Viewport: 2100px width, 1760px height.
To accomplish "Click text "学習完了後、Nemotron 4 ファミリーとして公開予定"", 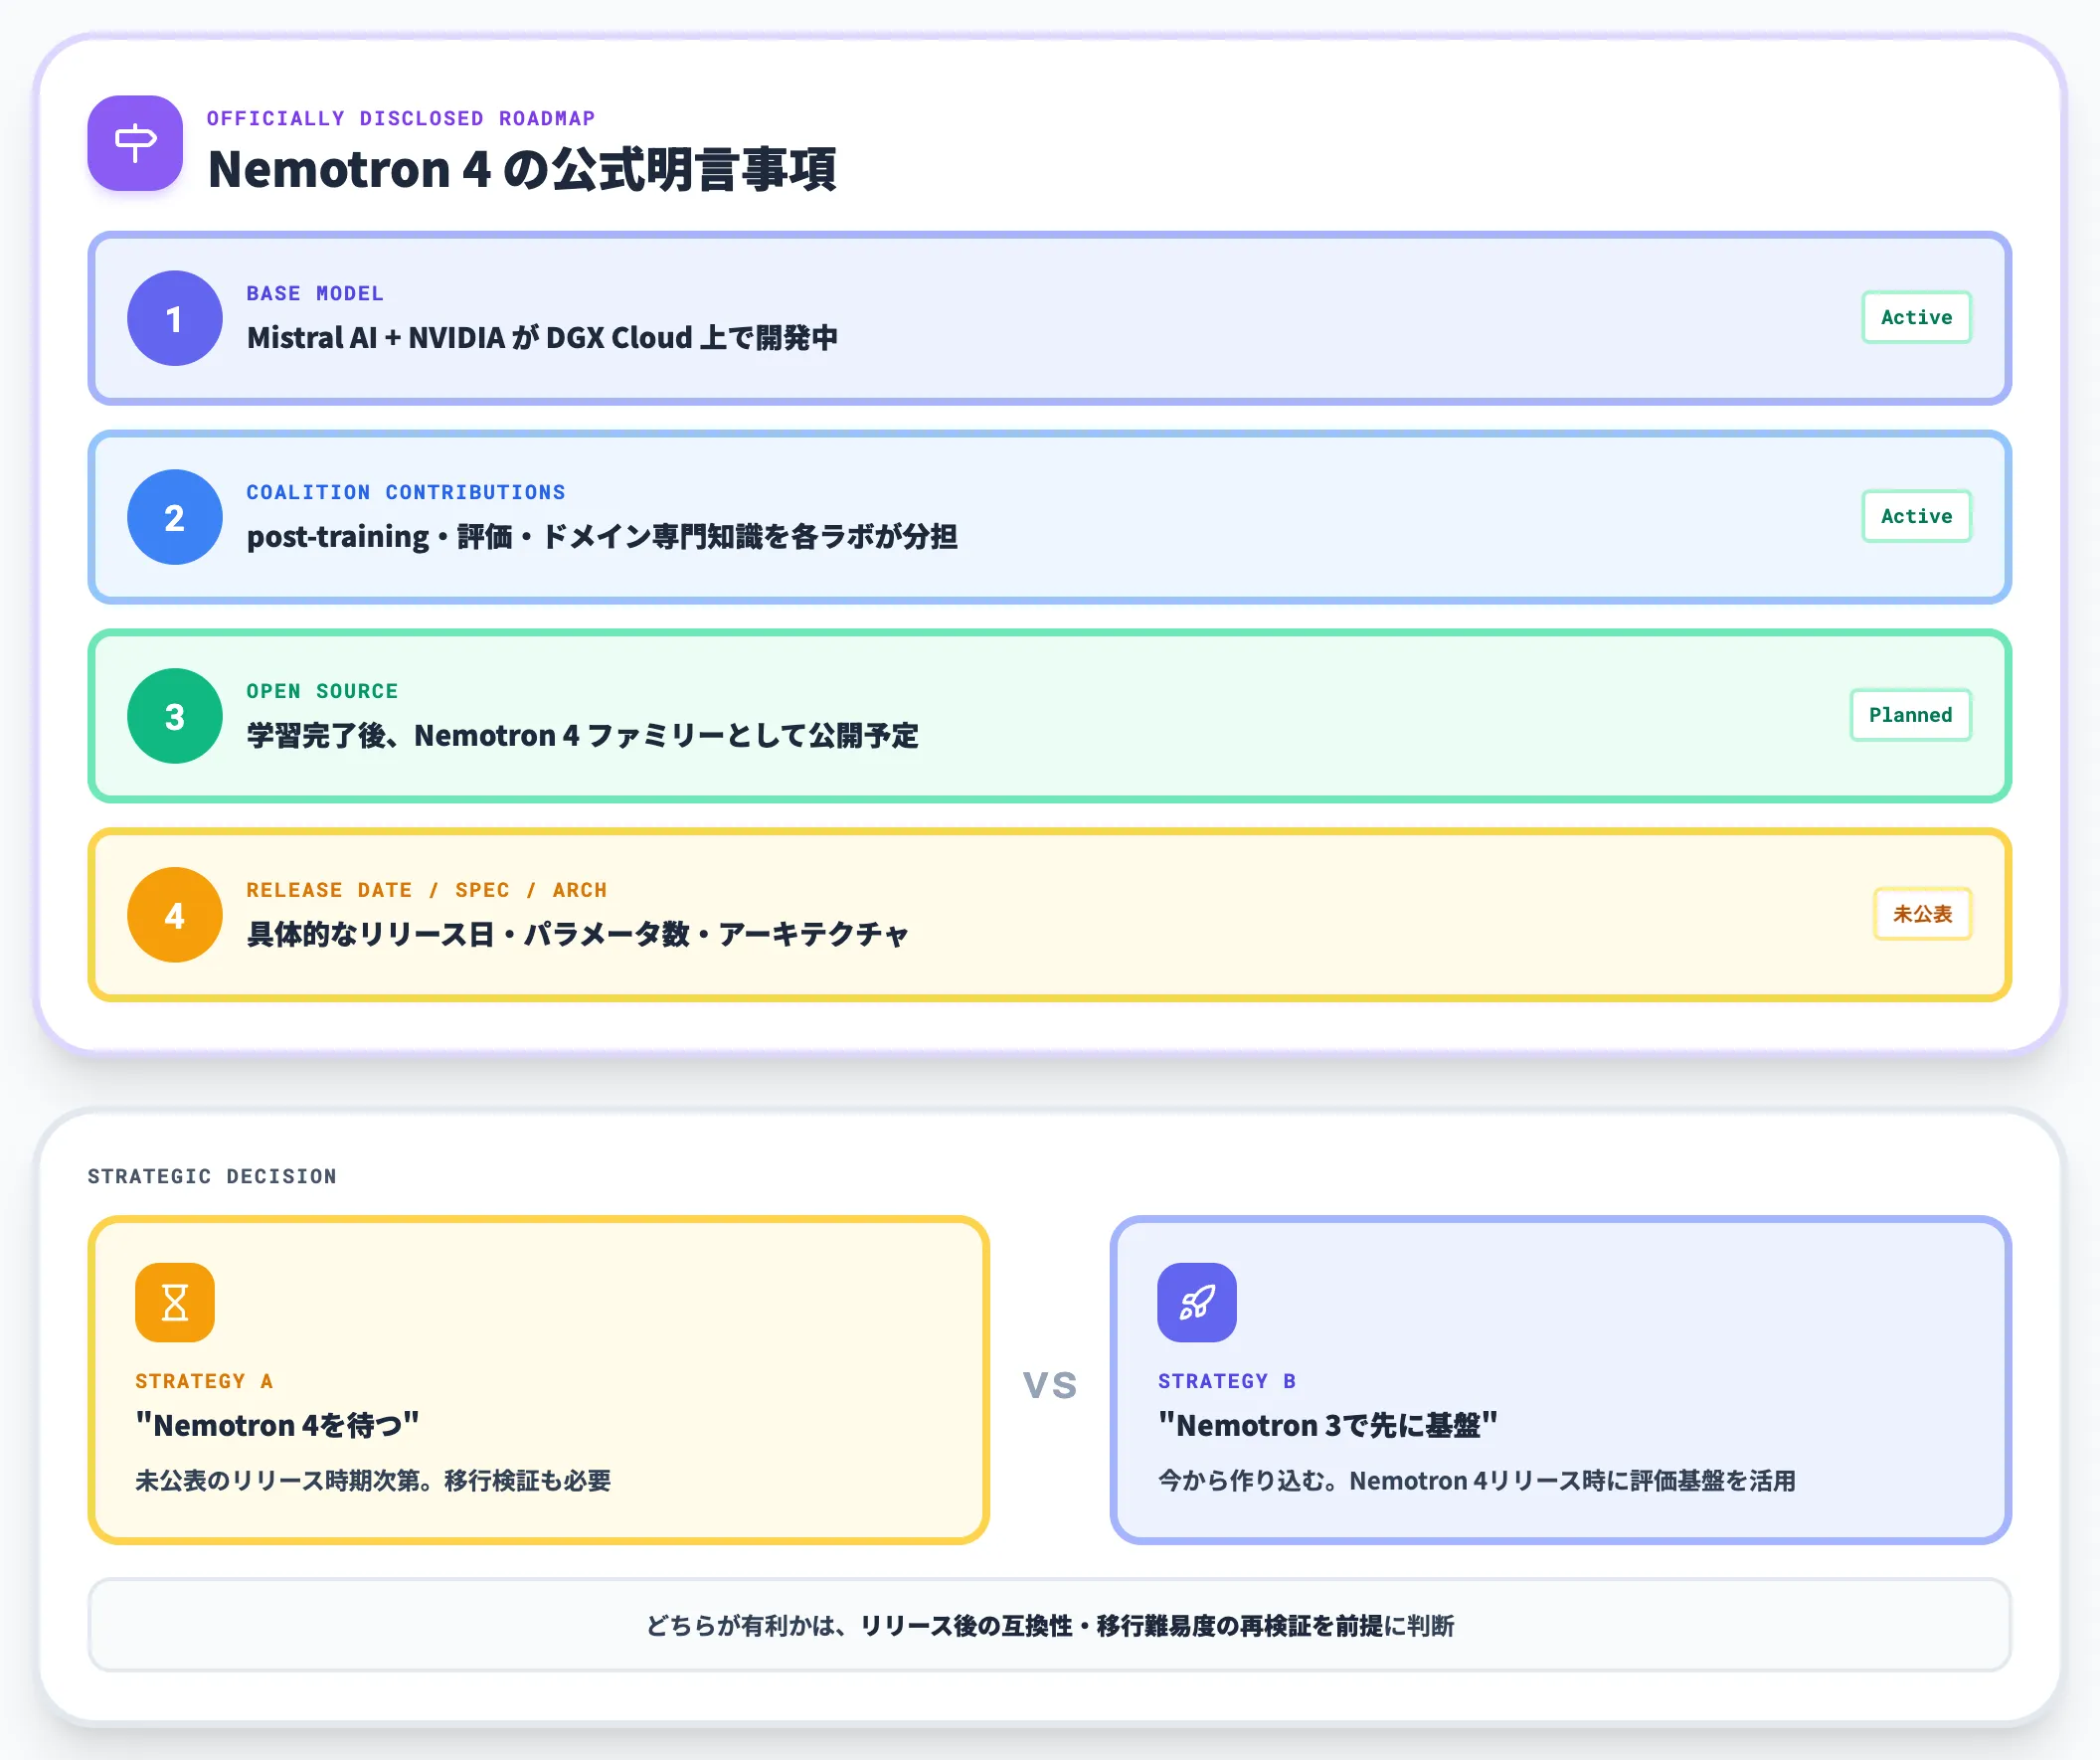I will point(582,736).
